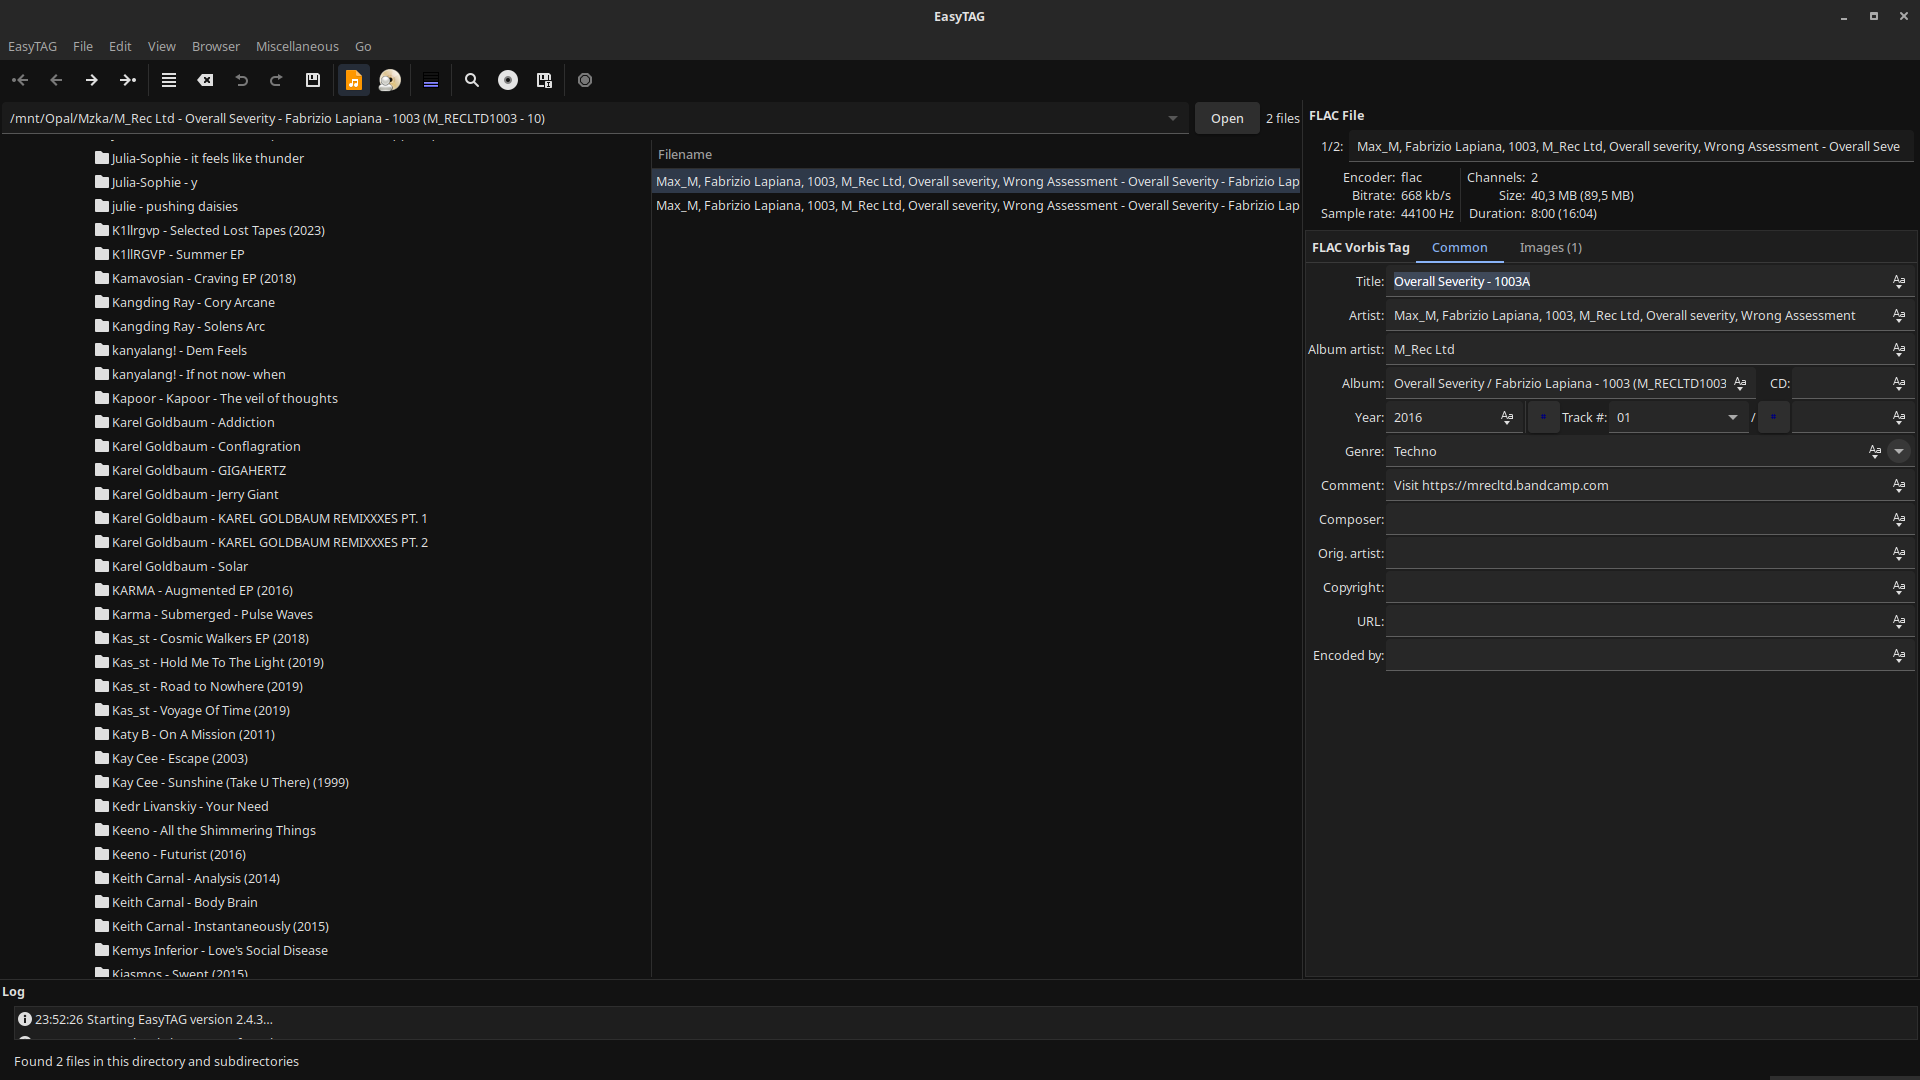Toggle the directory tree browser view

[354, 80]
